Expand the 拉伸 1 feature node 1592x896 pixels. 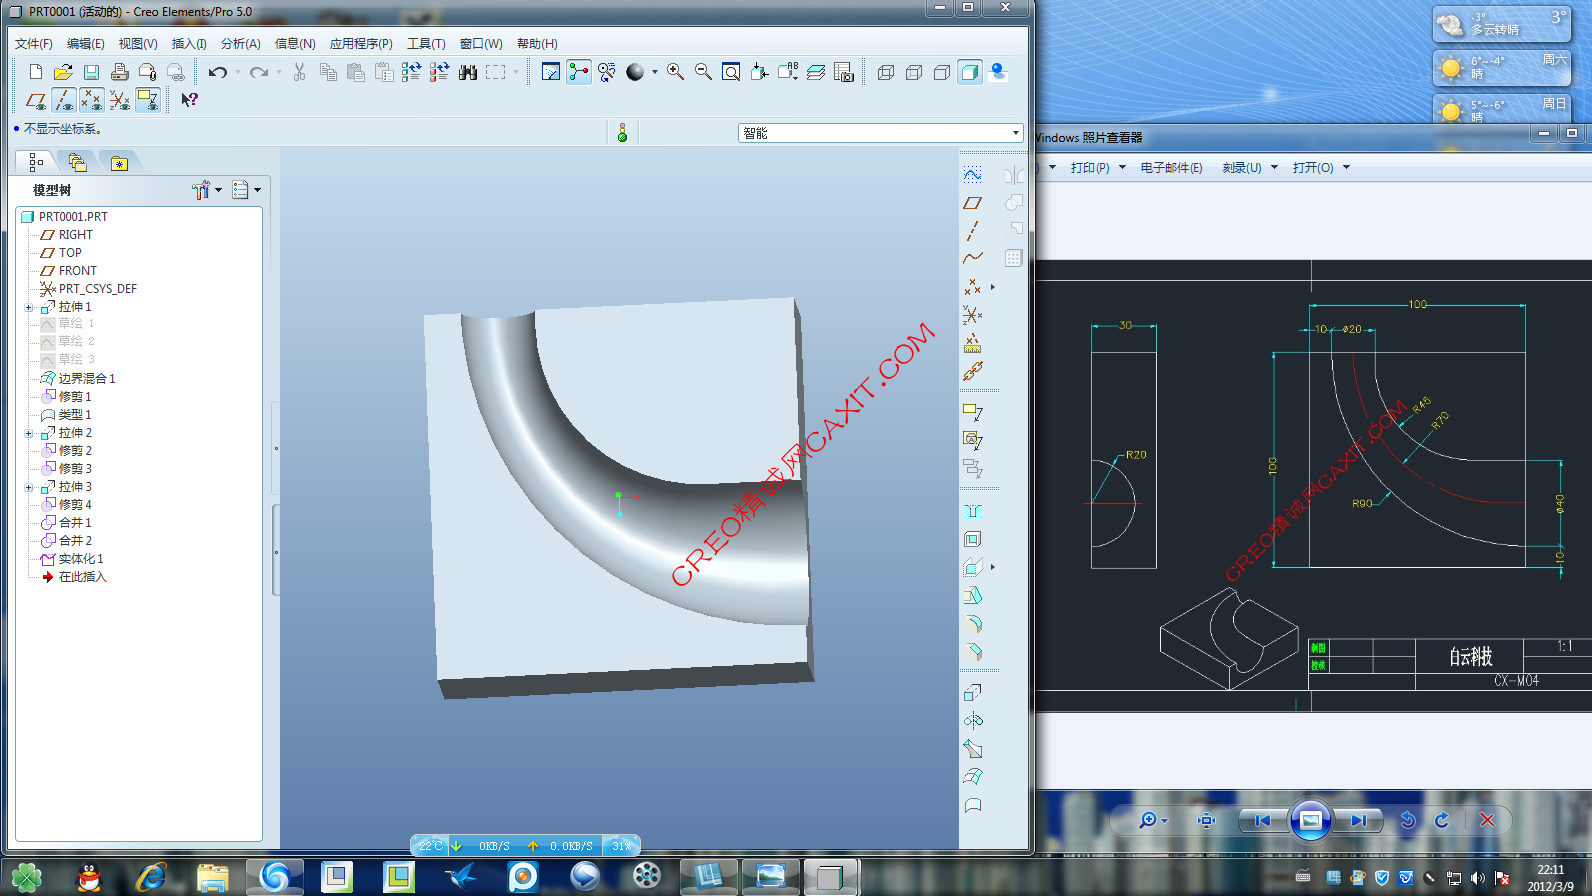tap(29, 307)
